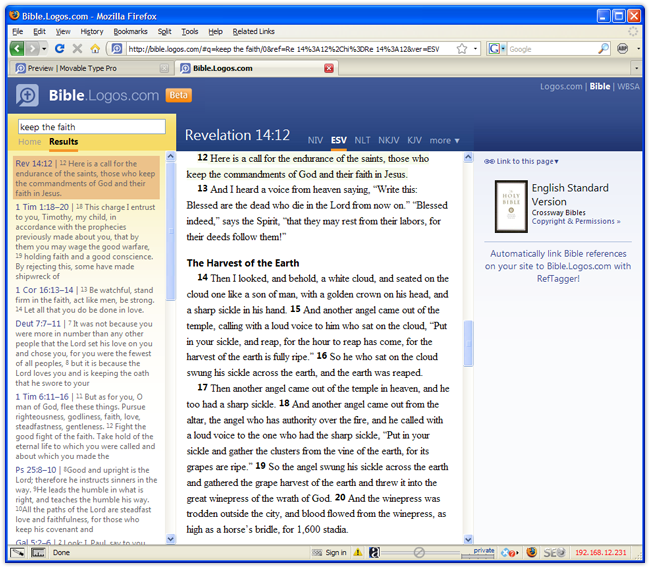This screenshot has height=568, width=650.
Task: Follow the Bible header link
Action: pyautogui.click(x=600, y=86)
